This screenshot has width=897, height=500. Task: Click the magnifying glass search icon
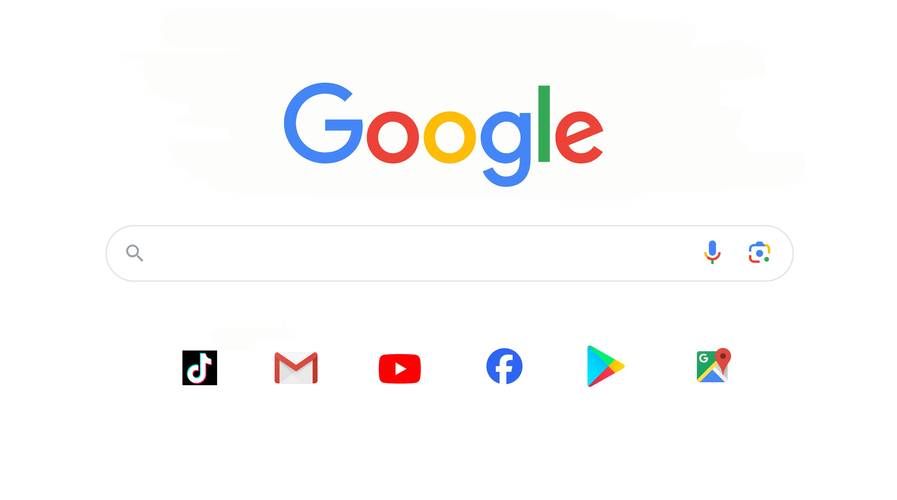[x=134, y=253]
